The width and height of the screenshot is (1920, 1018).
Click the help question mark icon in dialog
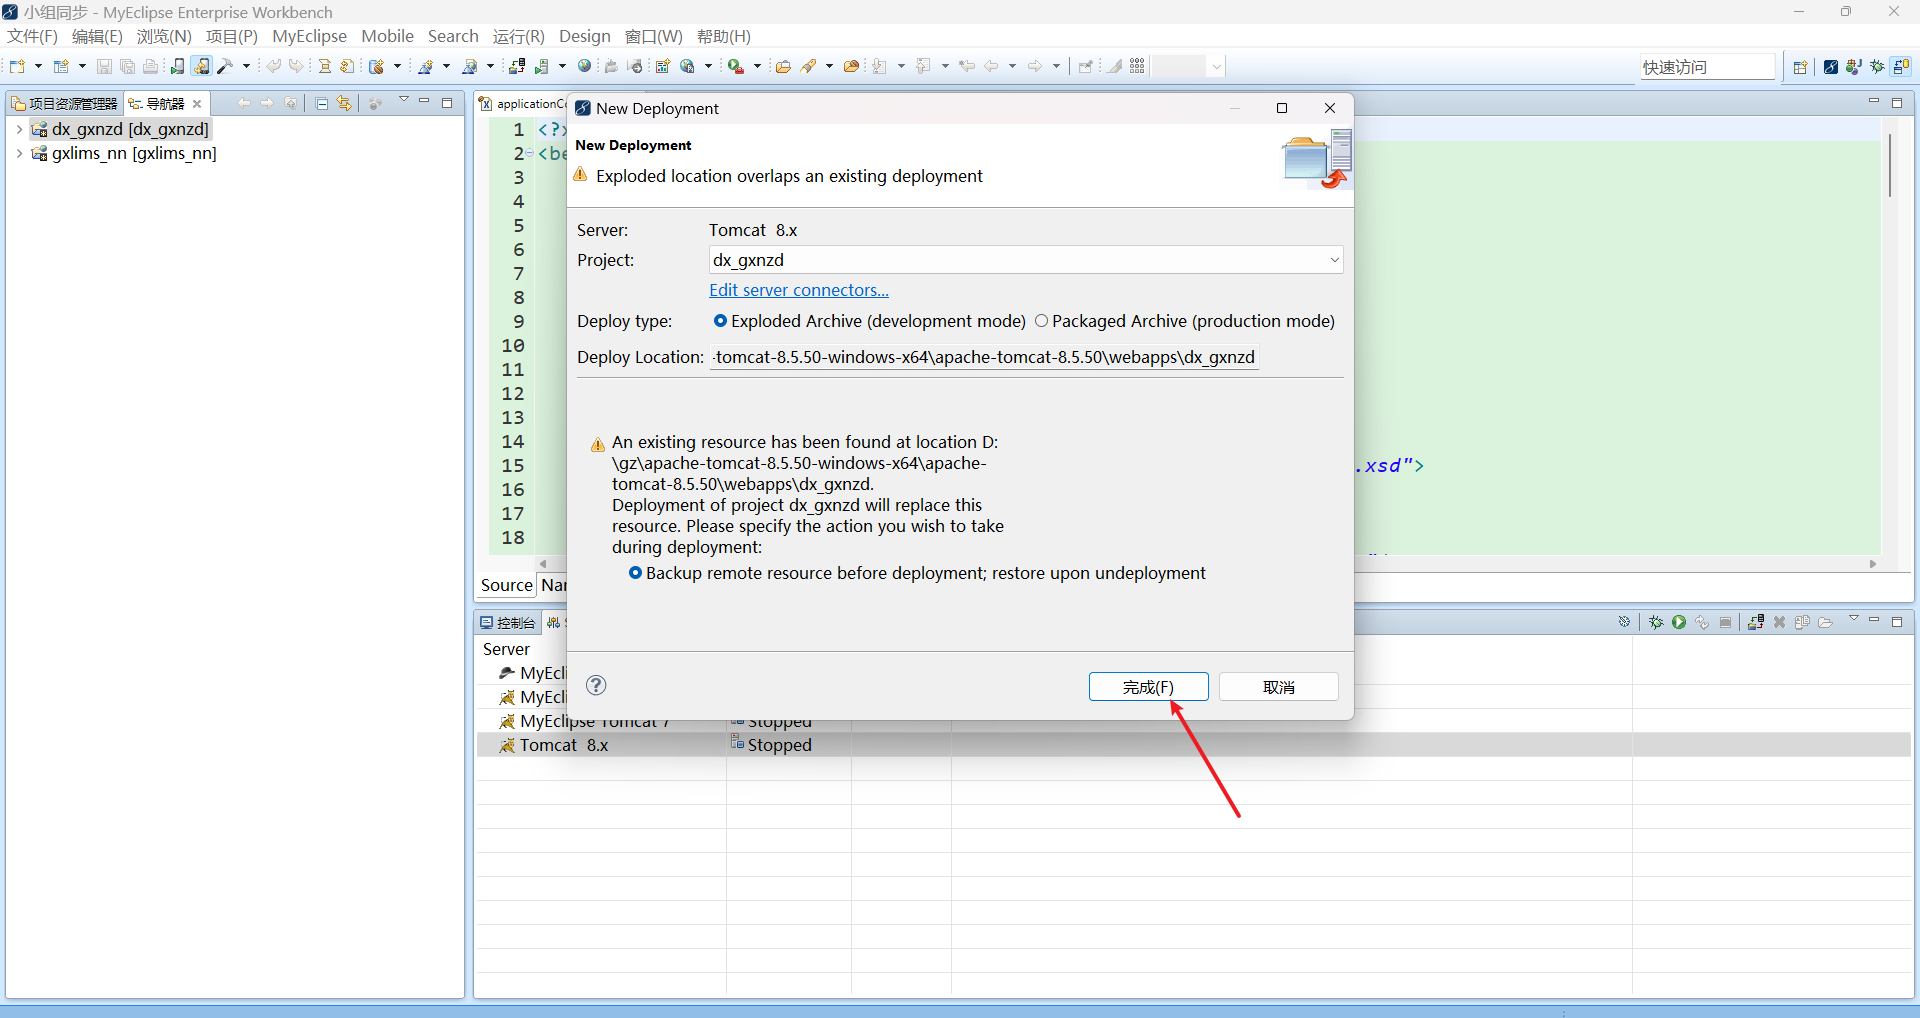click(596, 685)
